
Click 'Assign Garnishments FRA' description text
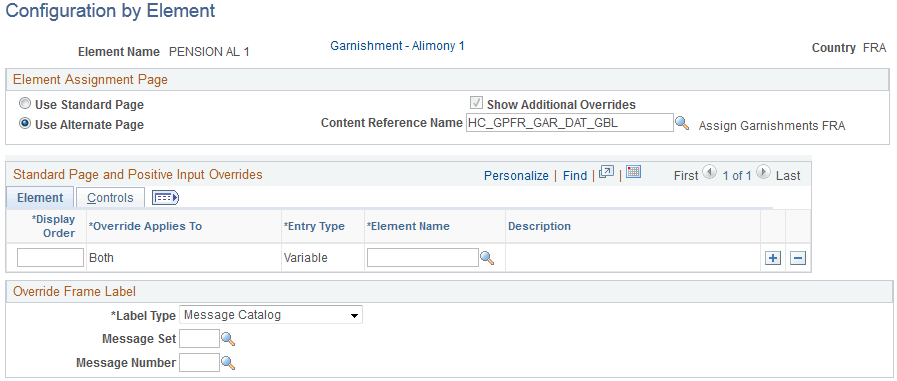tap(772, 126)
